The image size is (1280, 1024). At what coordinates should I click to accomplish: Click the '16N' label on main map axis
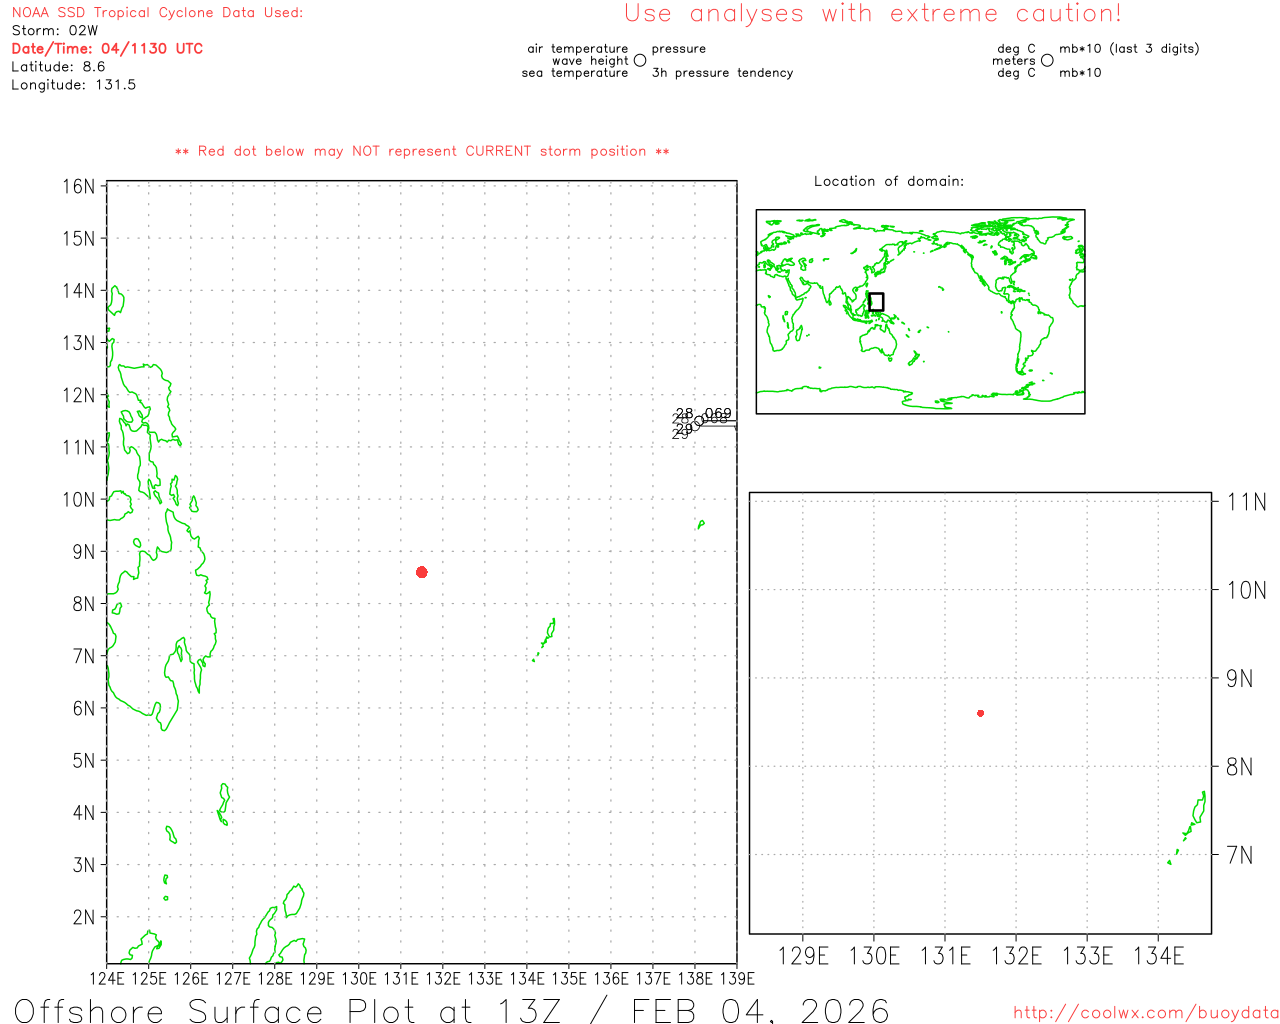coord(79,187)
